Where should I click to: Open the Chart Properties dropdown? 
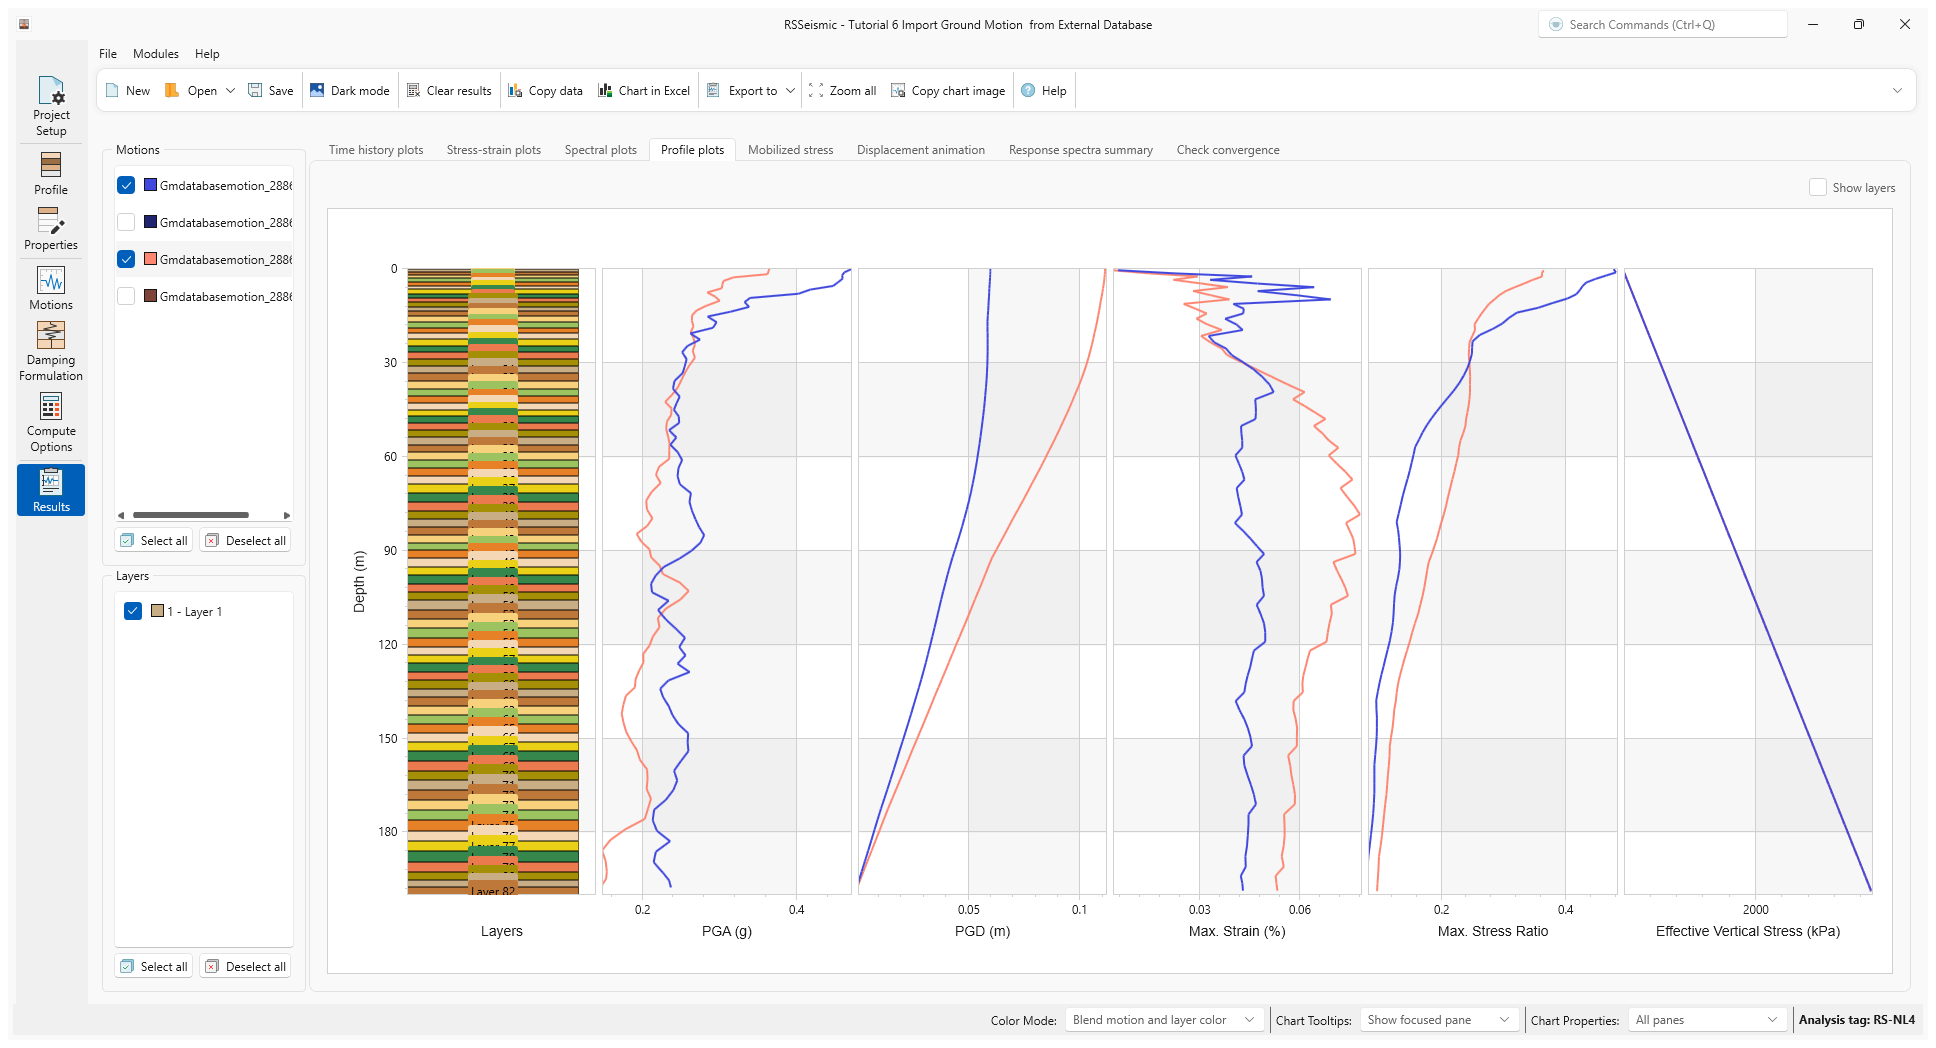(x=1706, y=1019)
